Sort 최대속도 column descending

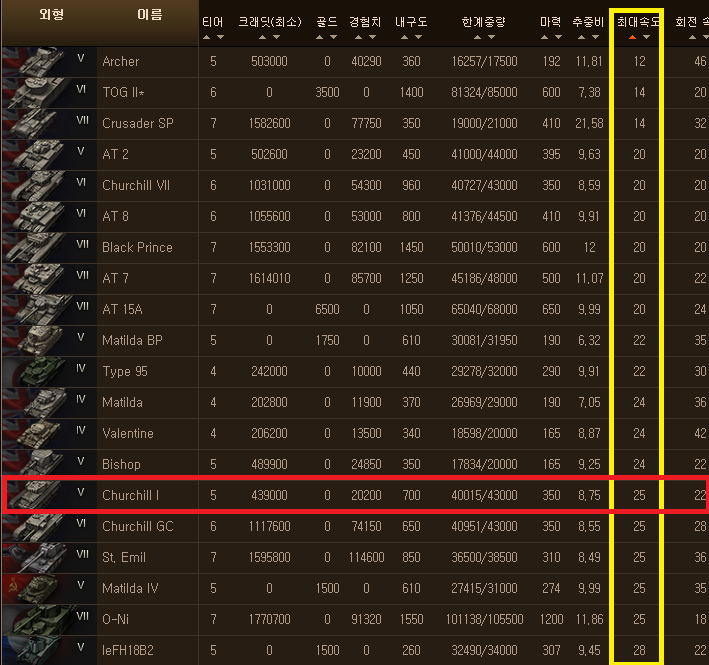tap(646, 37)
